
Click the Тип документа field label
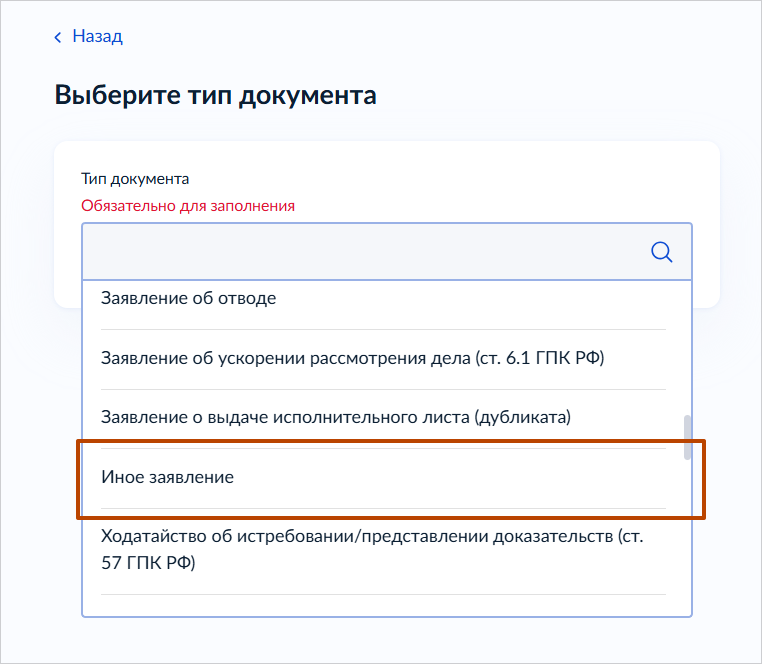(x=135, y=179)
